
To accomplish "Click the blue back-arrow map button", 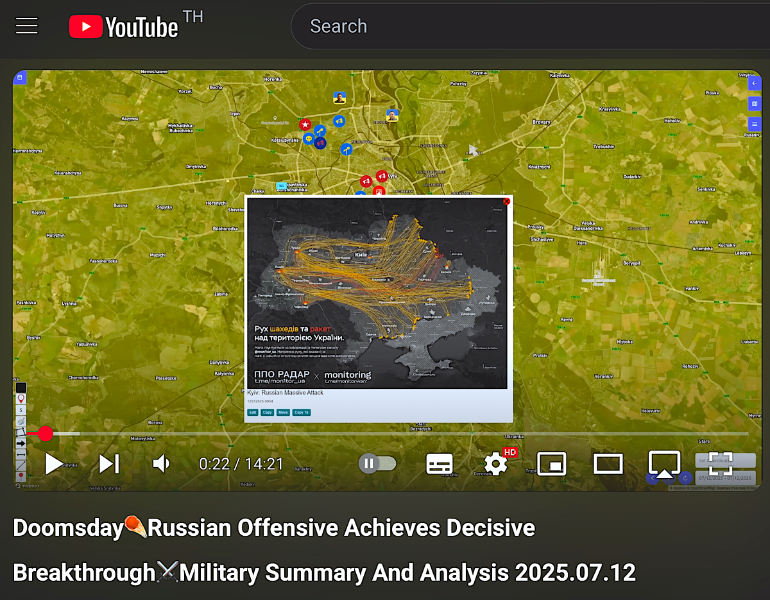I will (754, 83).
